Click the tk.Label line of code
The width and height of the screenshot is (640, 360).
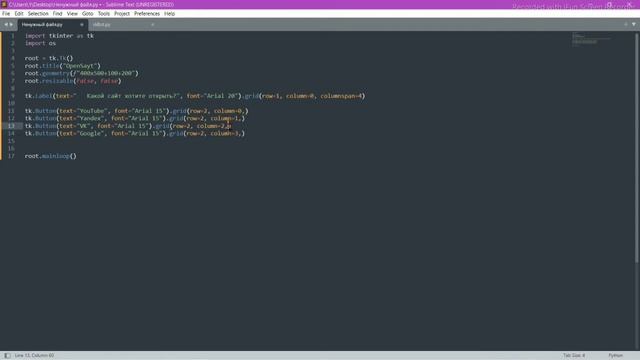pyautogui.click(x=195, y=96)
